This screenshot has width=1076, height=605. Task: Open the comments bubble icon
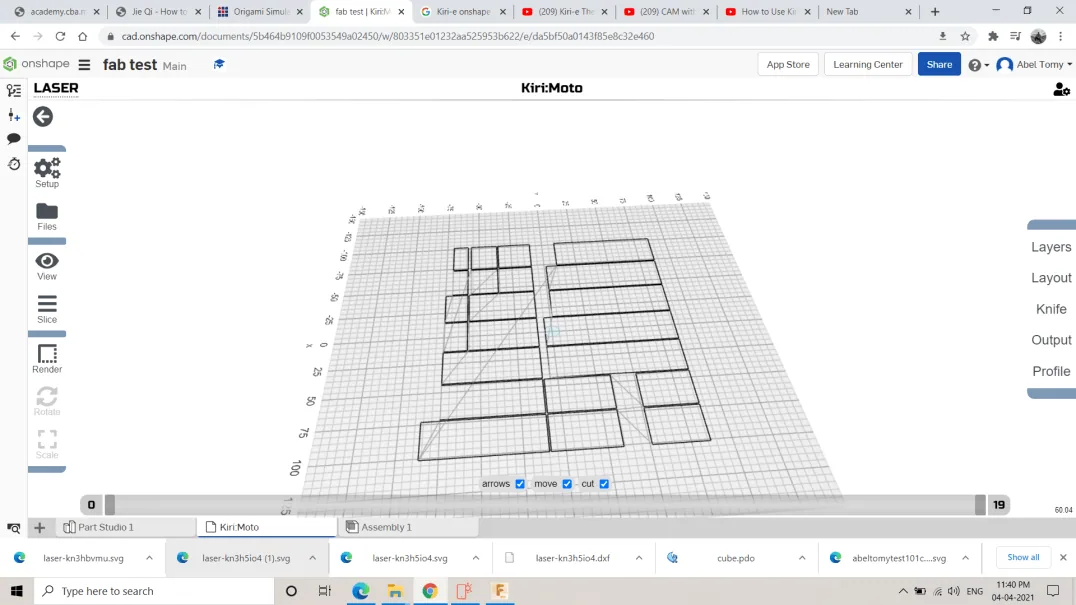coord(14,139)
